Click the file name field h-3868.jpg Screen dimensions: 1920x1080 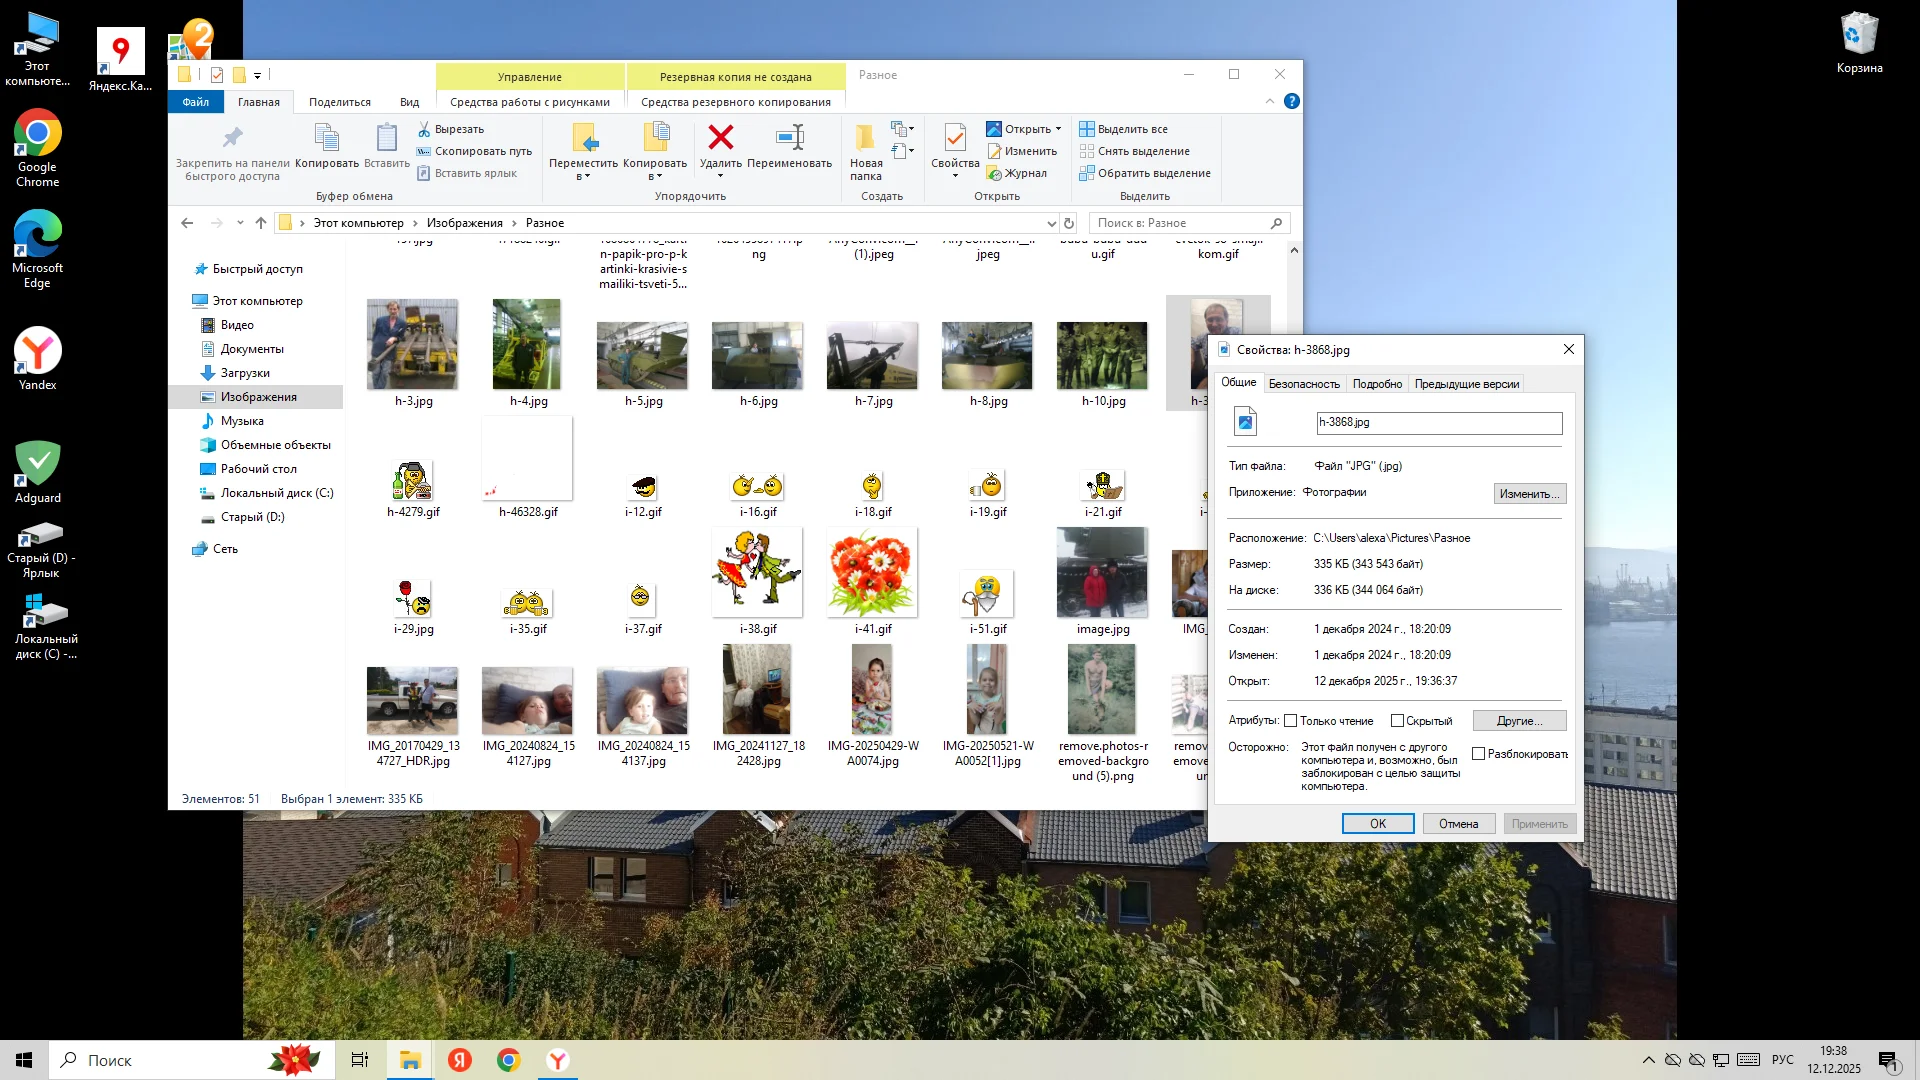pos(1438,423)
